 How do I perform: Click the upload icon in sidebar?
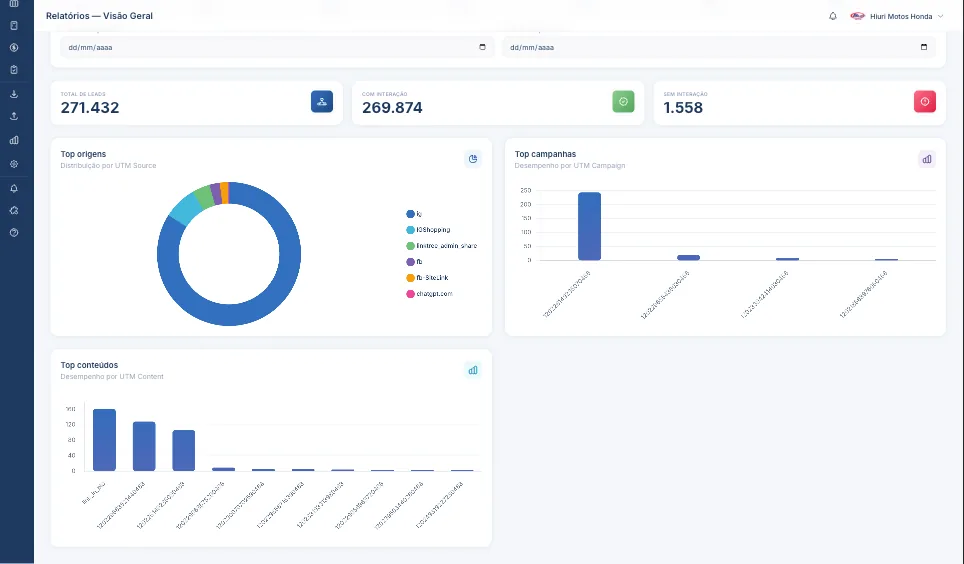[14, 116]
